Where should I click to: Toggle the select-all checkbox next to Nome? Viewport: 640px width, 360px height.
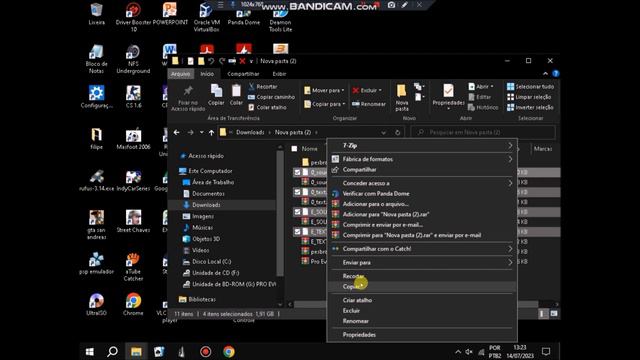tap(294, 149)
